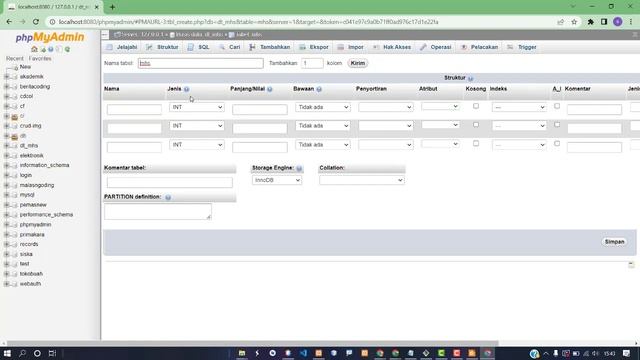Open Jenis INT dropdown in first row
640x360 pixels.
197,107
